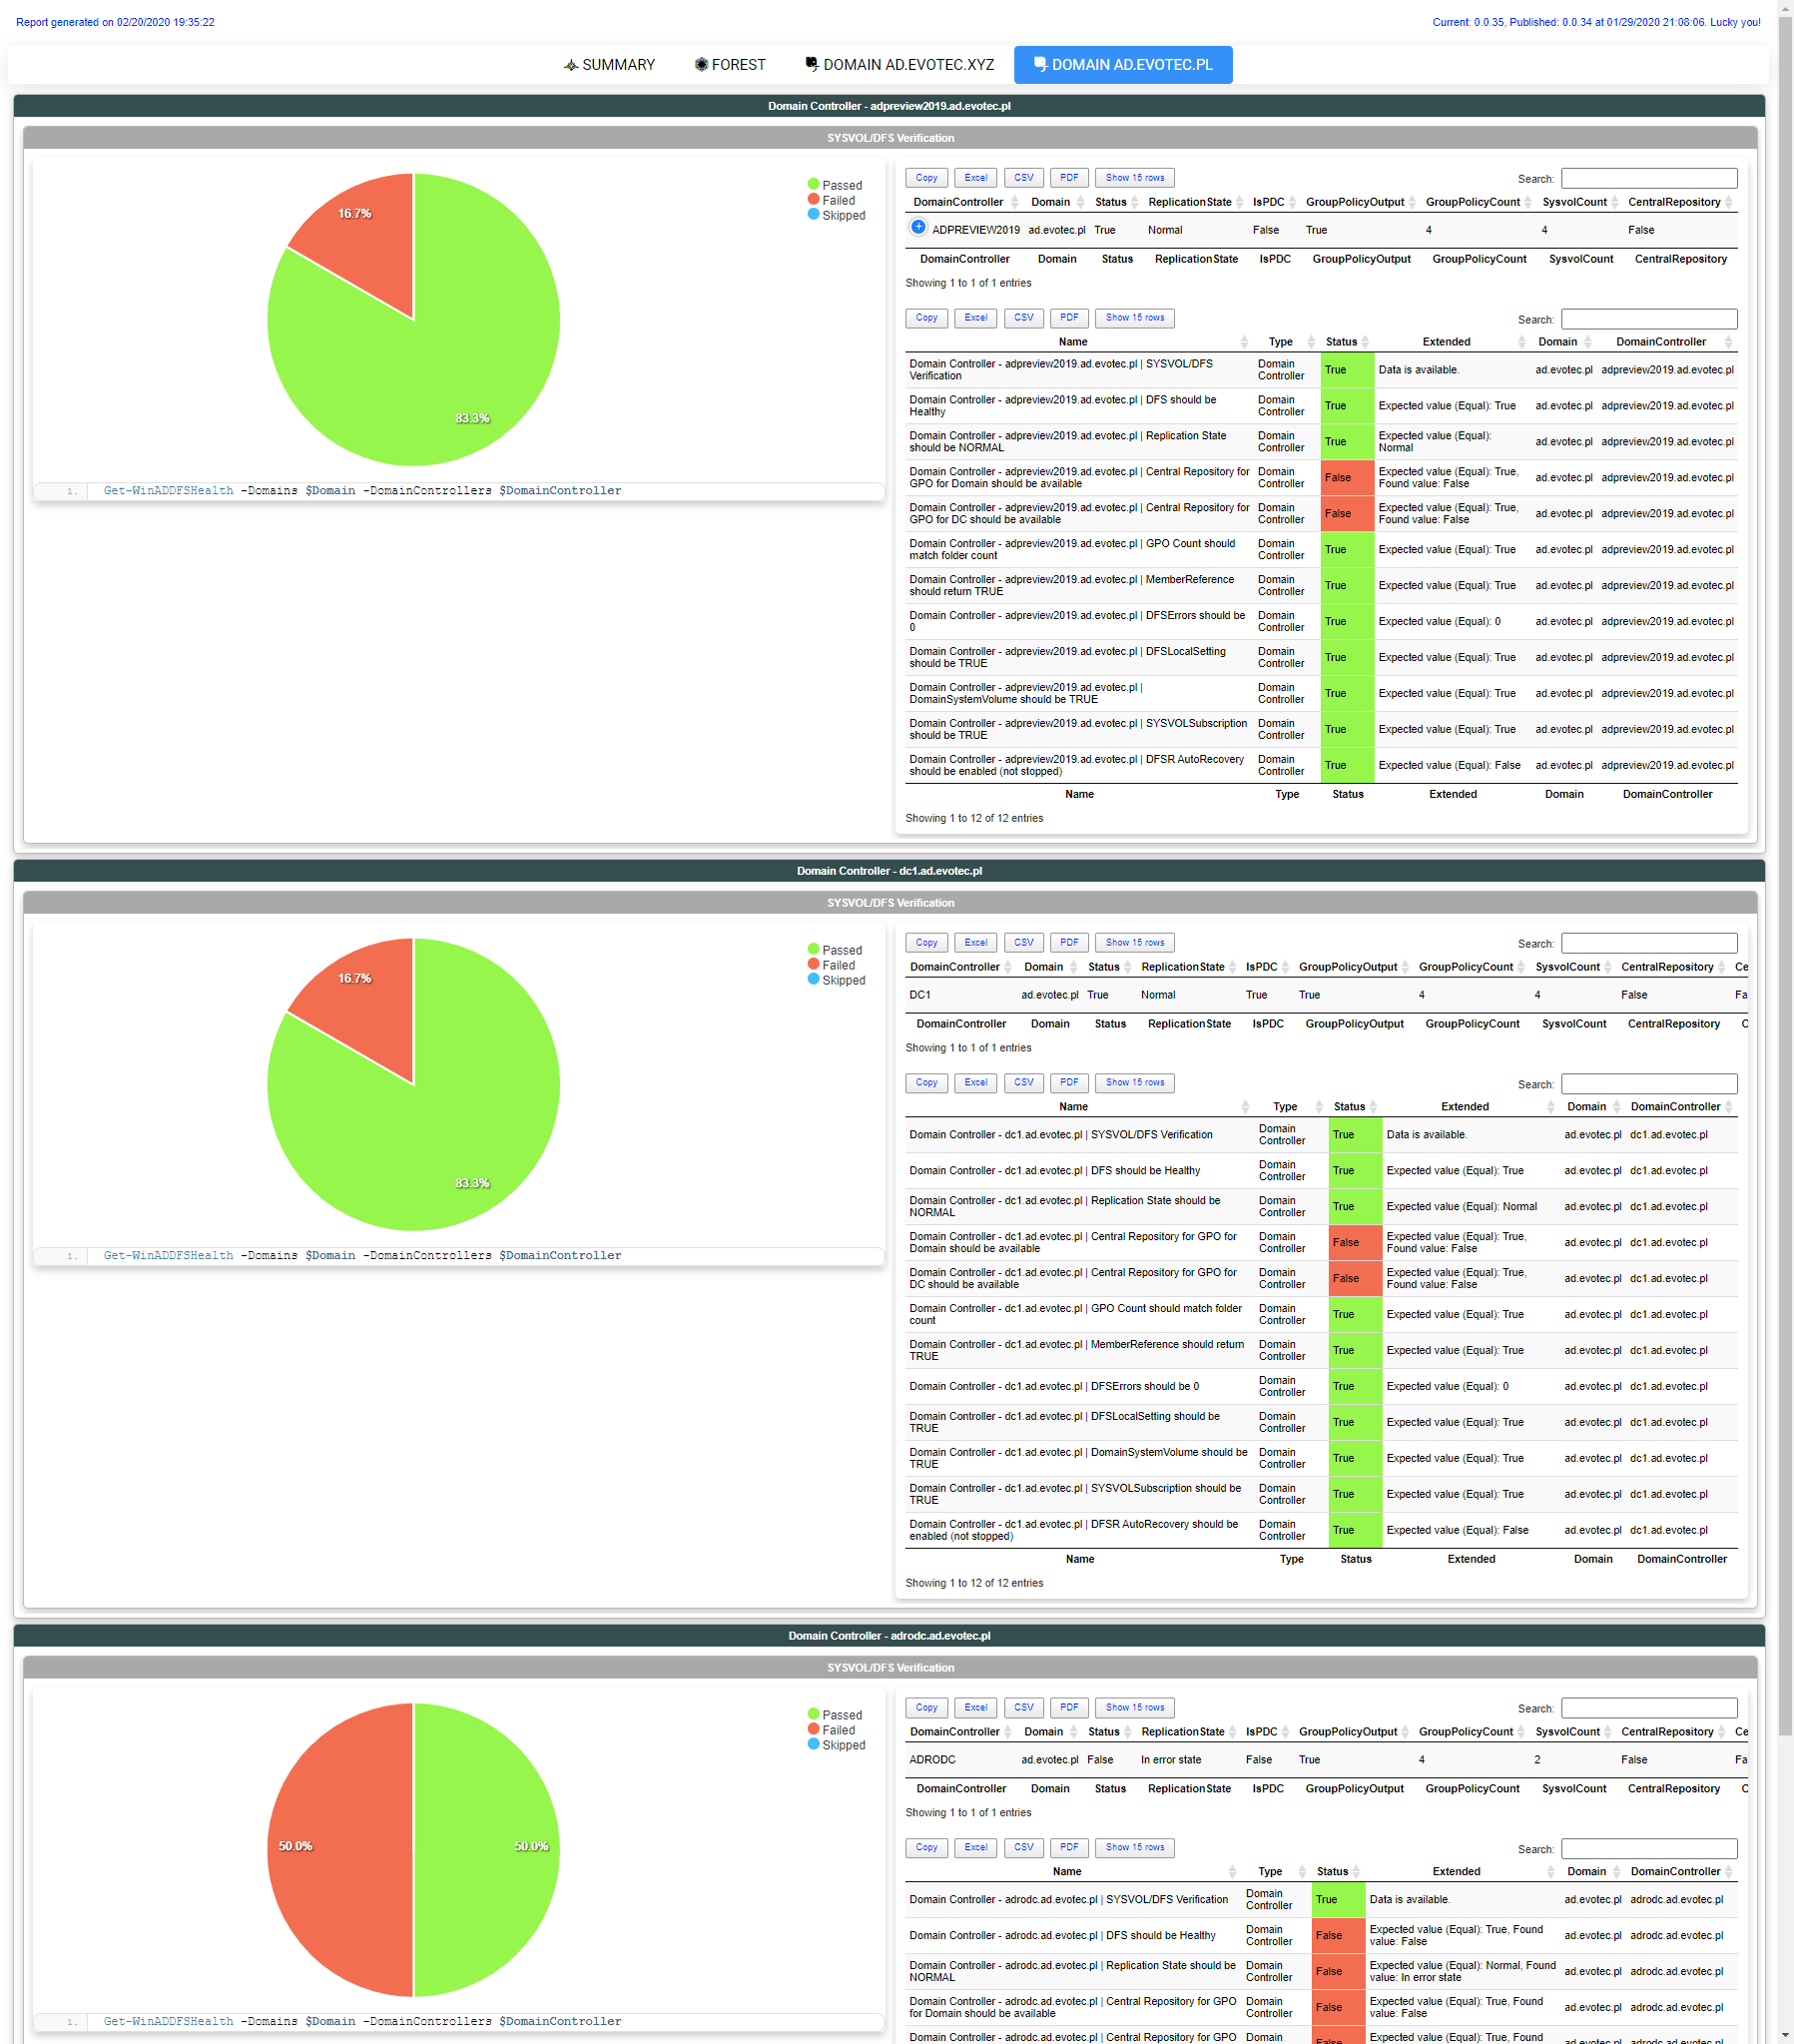
Task: Open Show 15 rows dropdown in first table
Action: pyautogui.click(x=1134, y=178)
